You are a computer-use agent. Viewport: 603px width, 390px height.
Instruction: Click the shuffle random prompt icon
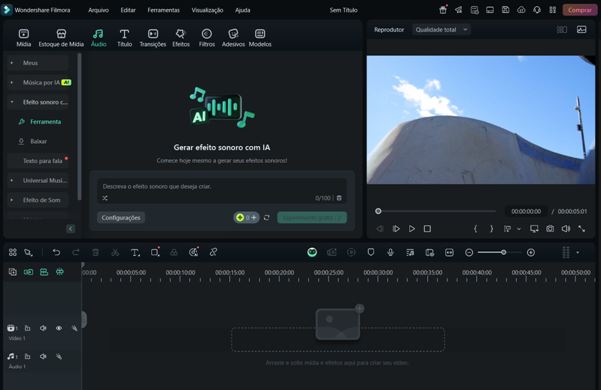coord(105,198)
